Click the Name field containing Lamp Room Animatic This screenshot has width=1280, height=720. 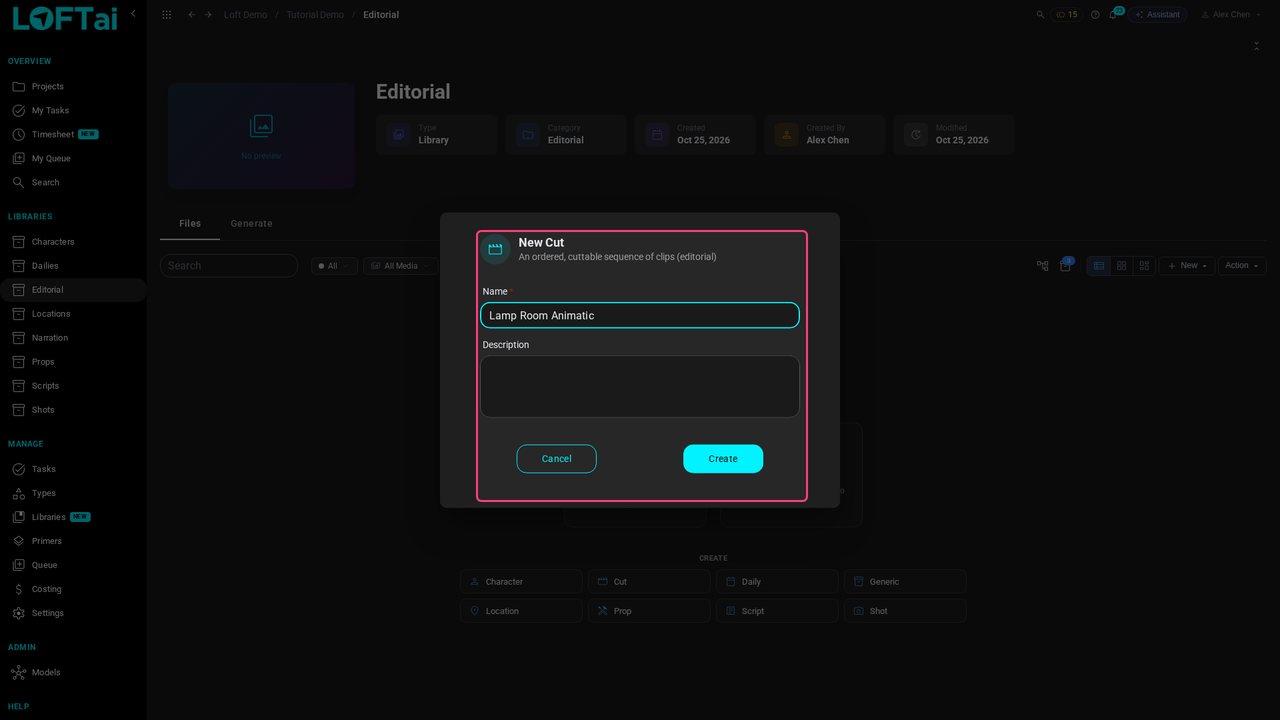(x=640, y=315)
